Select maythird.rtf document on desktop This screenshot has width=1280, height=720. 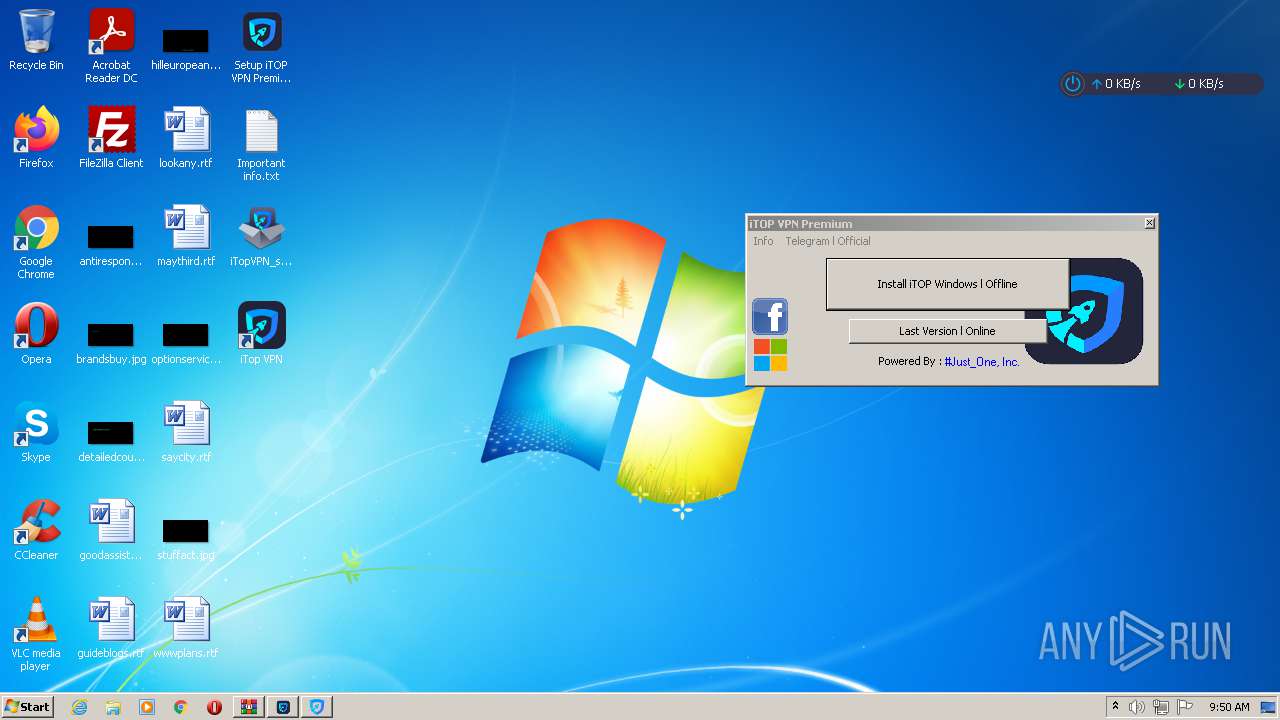pos(186,236)
